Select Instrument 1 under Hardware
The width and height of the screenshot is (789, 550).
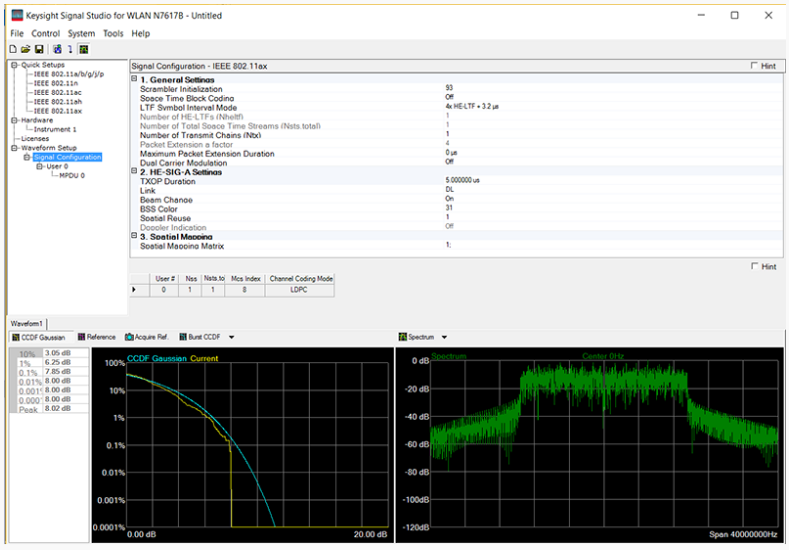click(55, 129)
